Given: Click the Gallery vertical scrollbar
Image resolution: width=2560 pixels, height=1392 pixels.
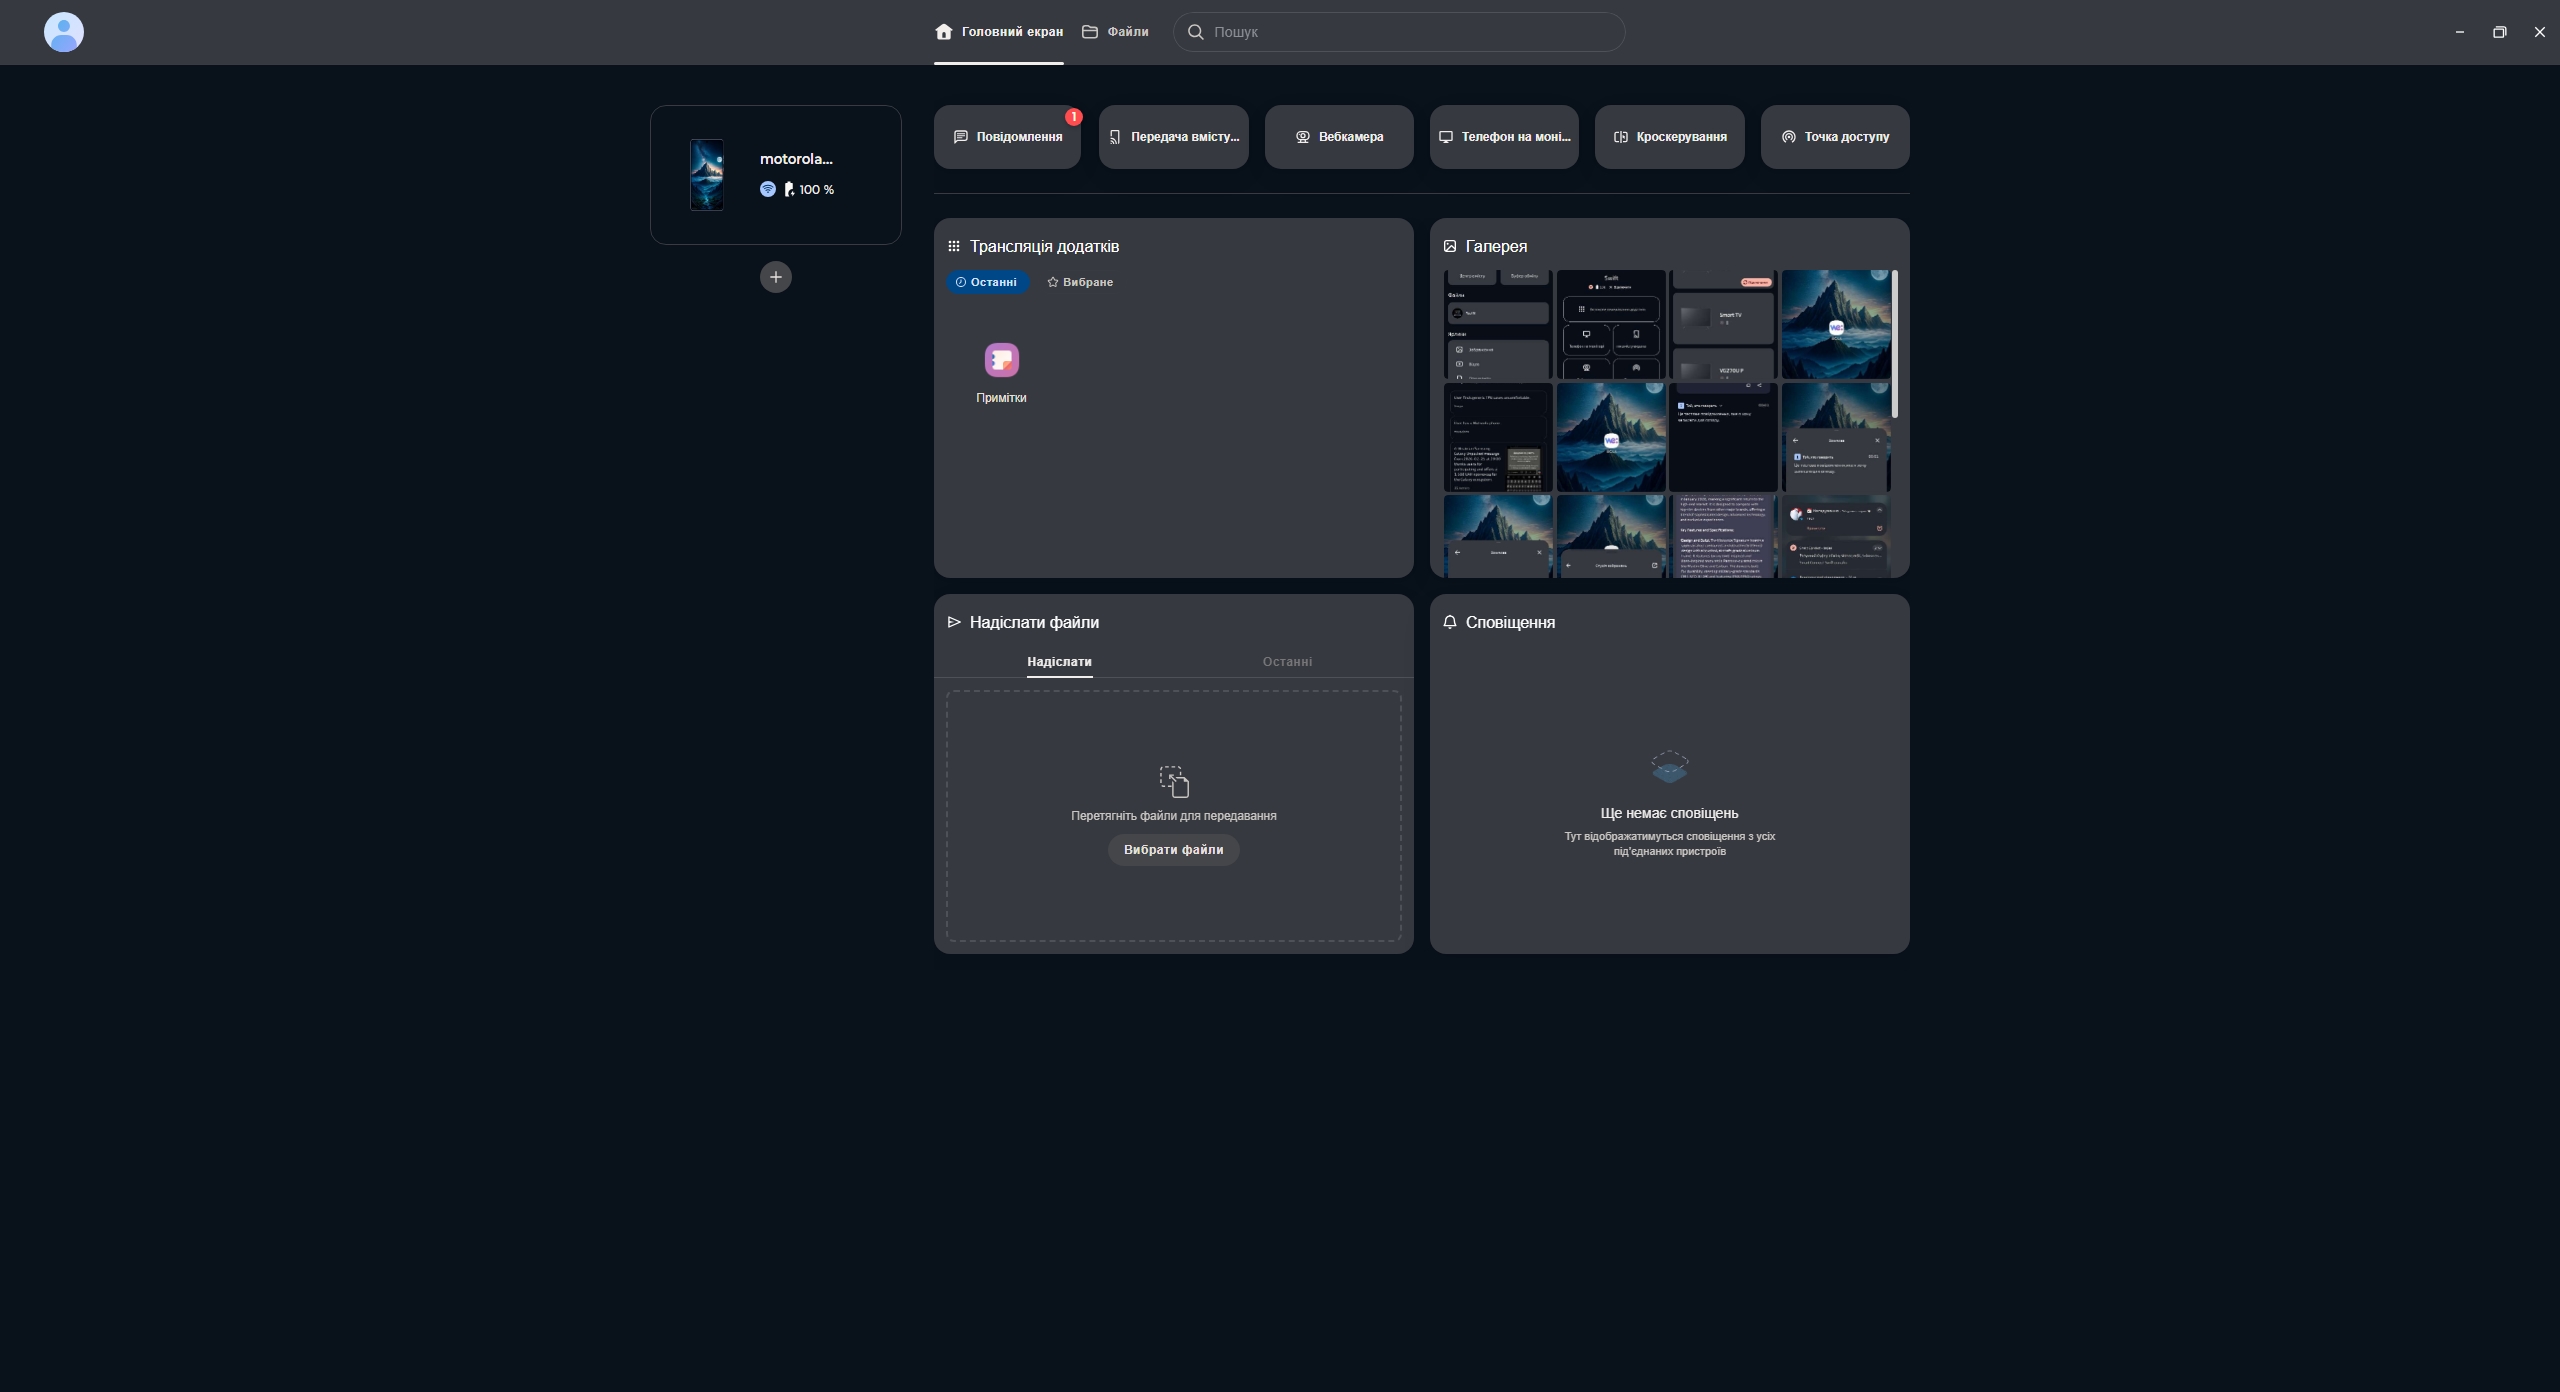Looking at the screenshot, I should point(1894,345).
